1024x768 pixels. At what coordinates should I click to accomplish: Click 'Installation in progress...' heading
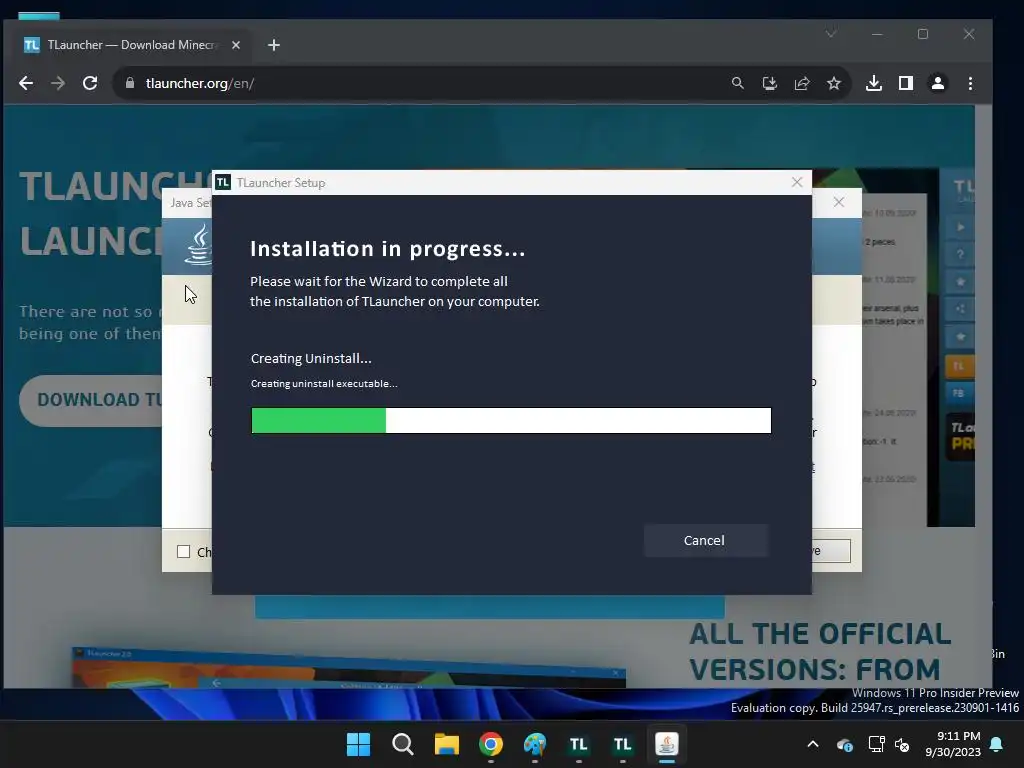[388, 249]
